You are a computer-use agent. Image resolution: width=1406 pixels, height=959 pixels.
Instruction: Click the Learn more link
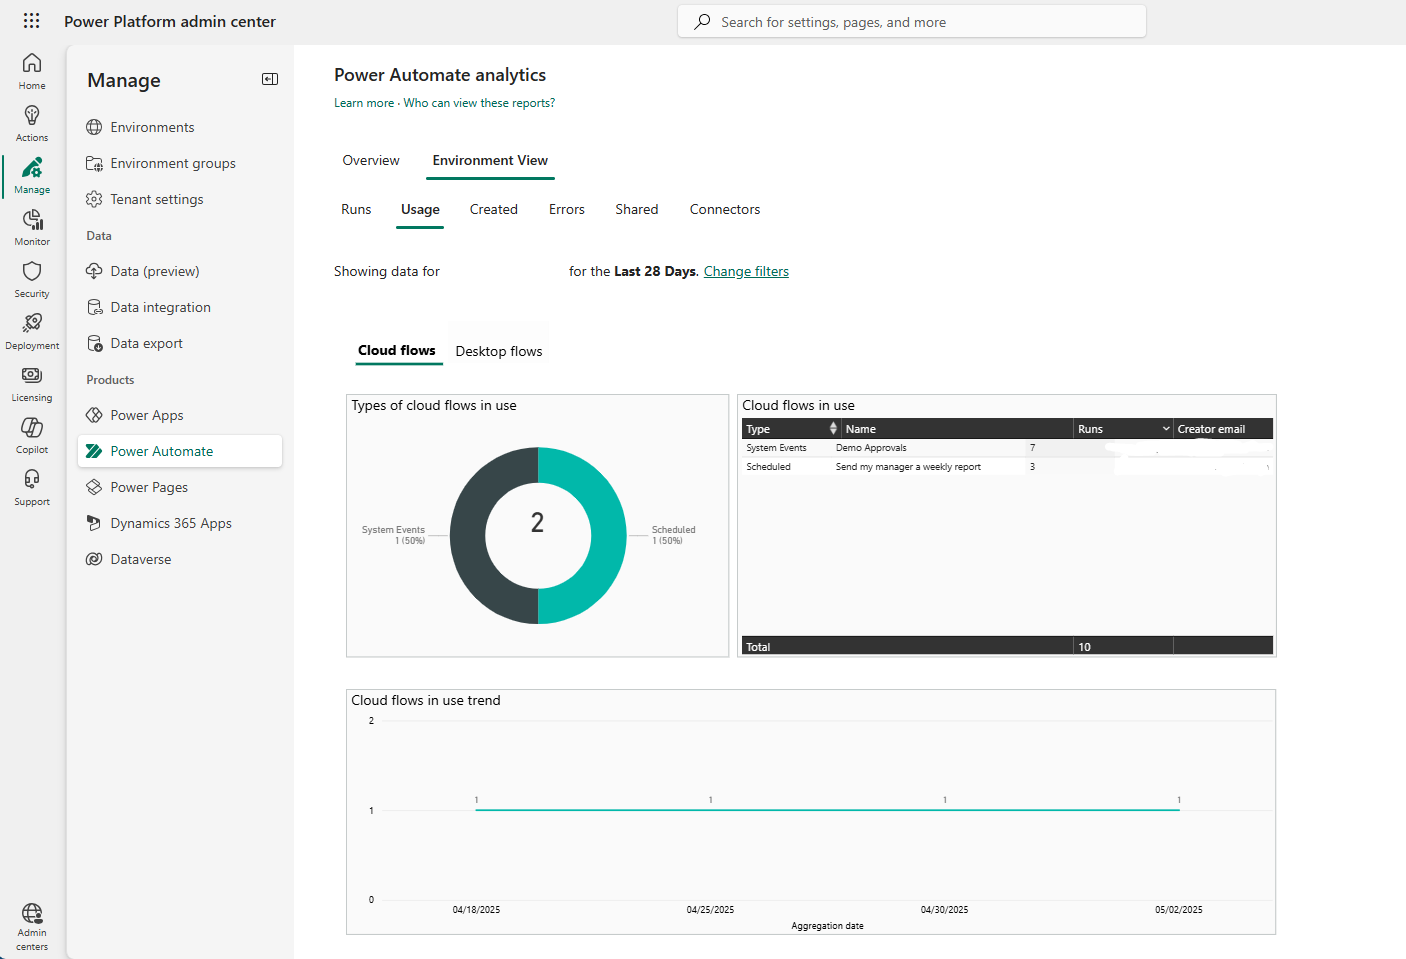[x=364, y=103]
